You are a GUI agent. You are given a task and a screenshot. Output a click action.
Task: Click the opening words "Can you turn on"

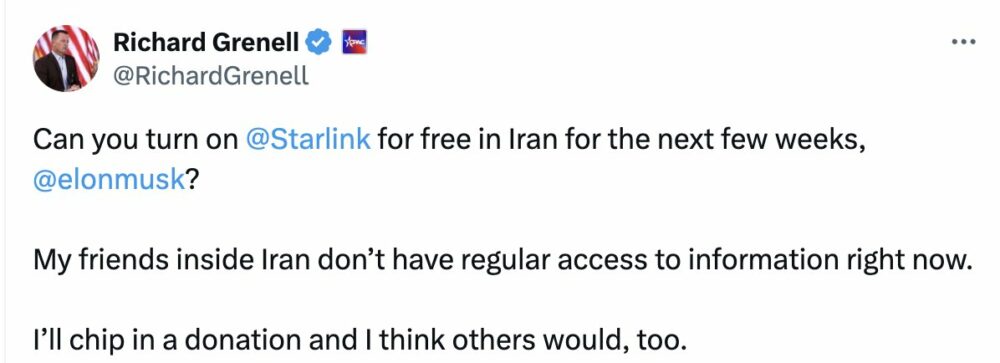pos(135,140)
